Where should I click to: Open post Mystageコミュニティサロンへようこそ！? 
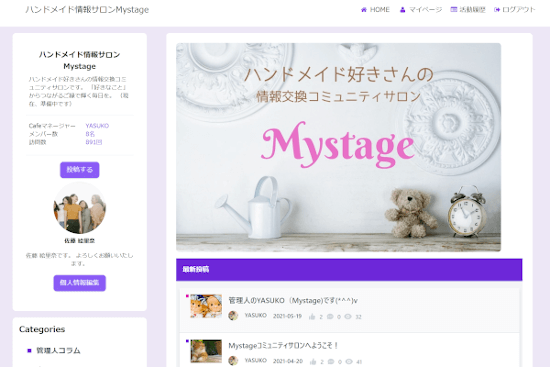(x=283, y=346)
